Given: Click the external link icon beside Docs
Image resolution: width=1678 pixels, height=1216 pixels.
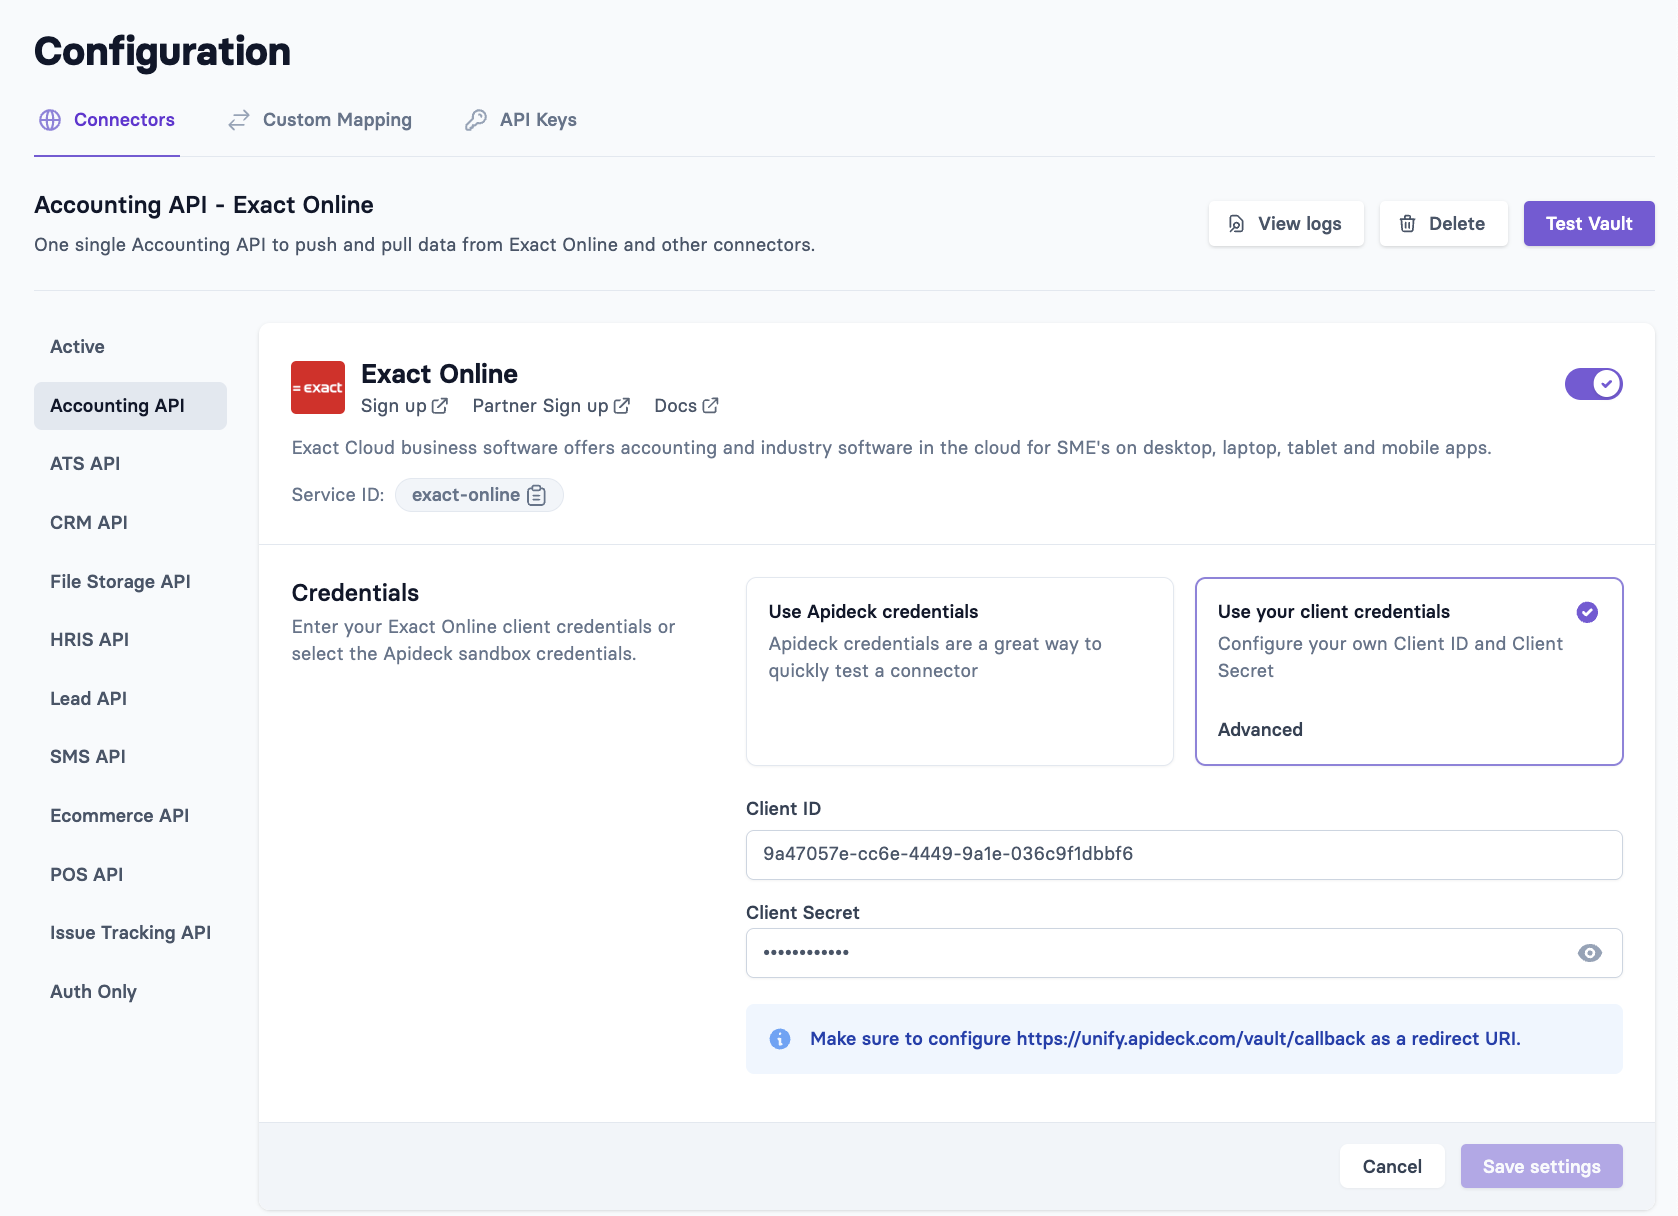Looking at the screenshot, I should 710,406.
